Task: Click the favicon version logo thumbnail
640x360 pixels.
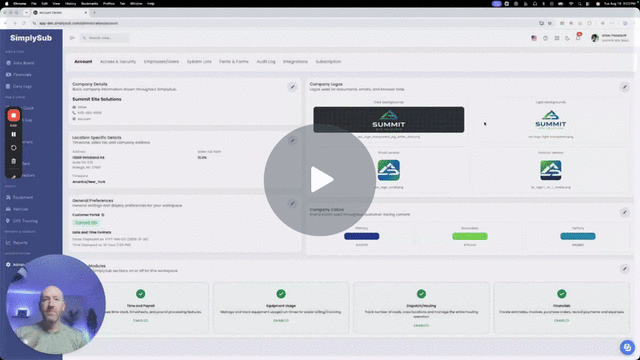Action: 551,170
